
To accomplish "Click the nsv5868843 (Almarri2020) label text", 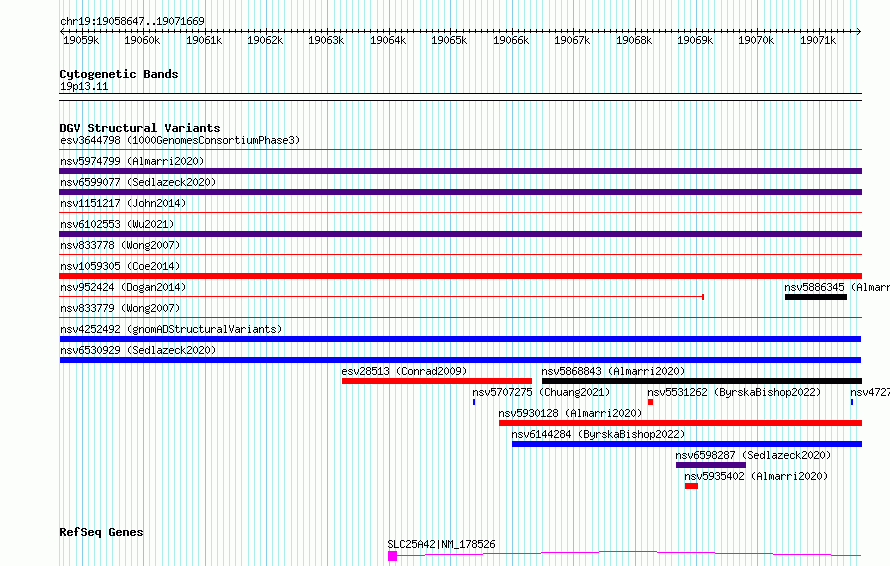I will pyautogui.click(x=613, y=371).
